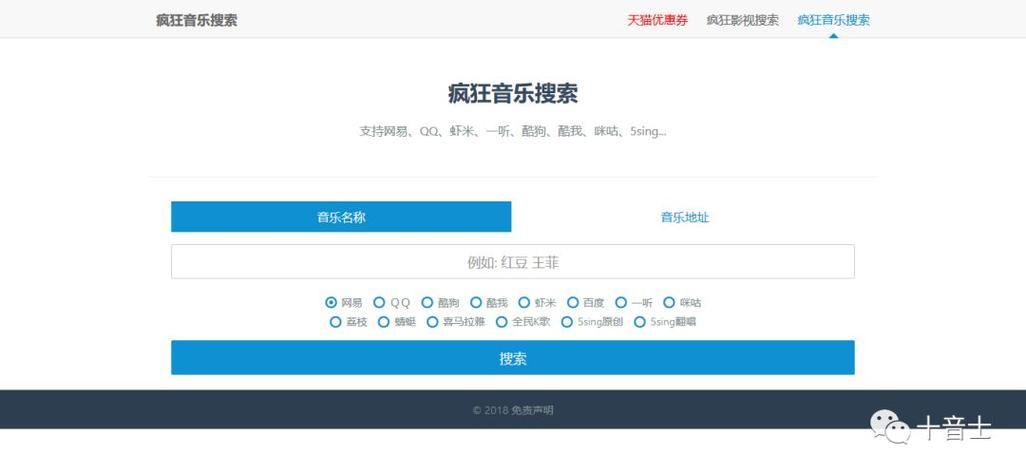1026x474 pixels.
Task: Select 喜马拉雅 as source
Action: [x=433, y=322]
